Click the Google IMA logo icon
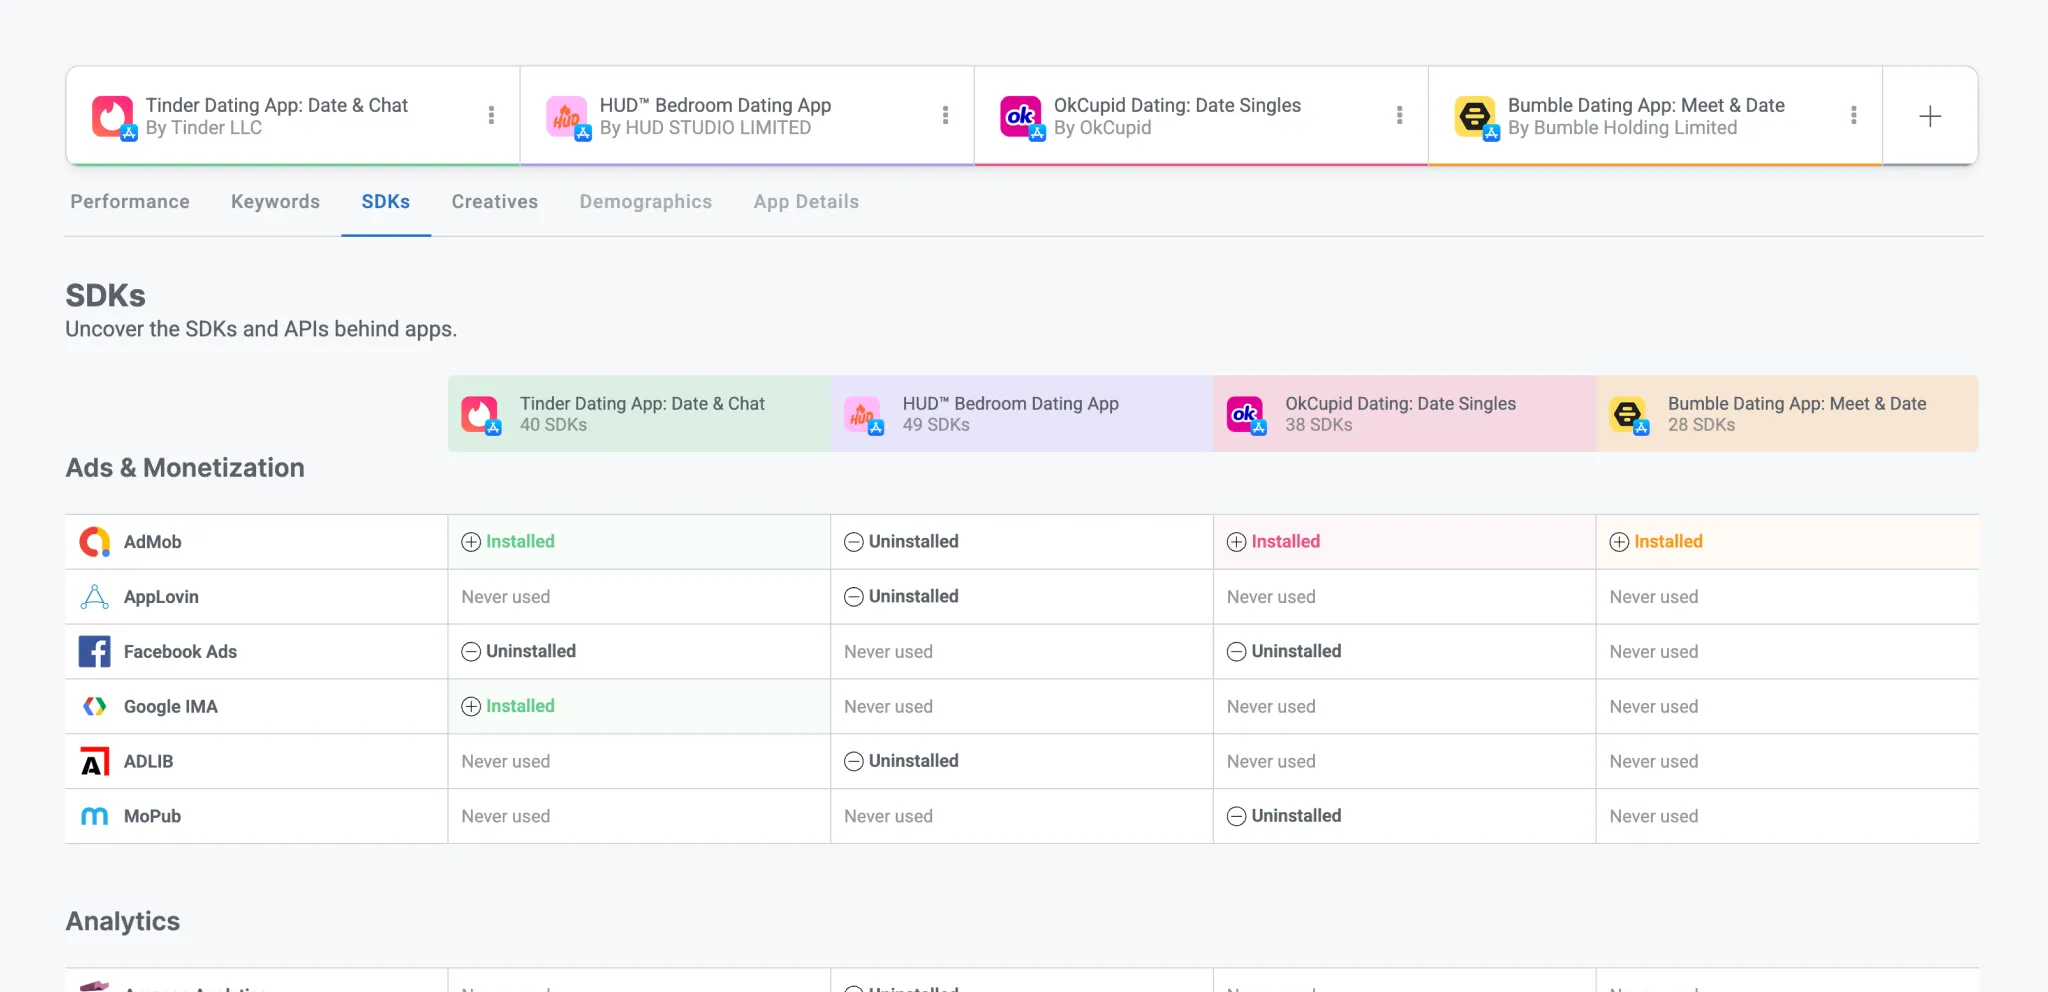This screenshot has height=992, width=2048. pyautogui.click(x=95, y=707)
